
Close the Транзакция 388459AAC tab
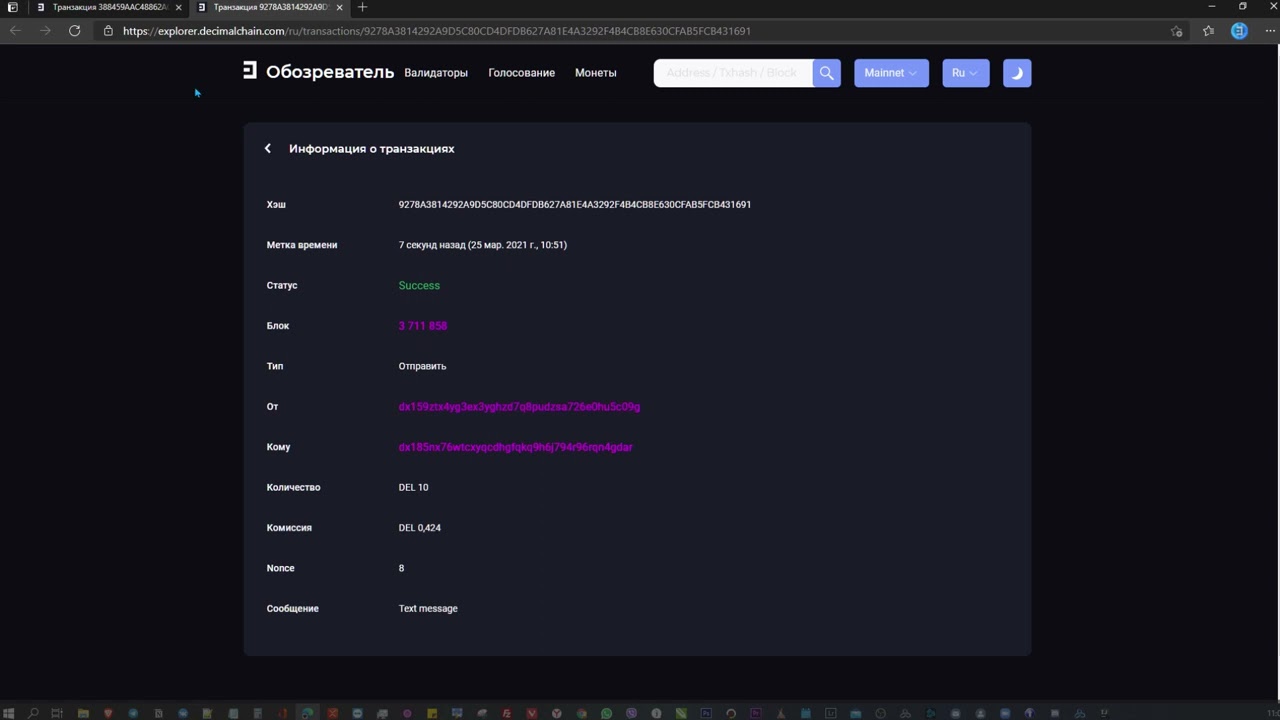178,7
